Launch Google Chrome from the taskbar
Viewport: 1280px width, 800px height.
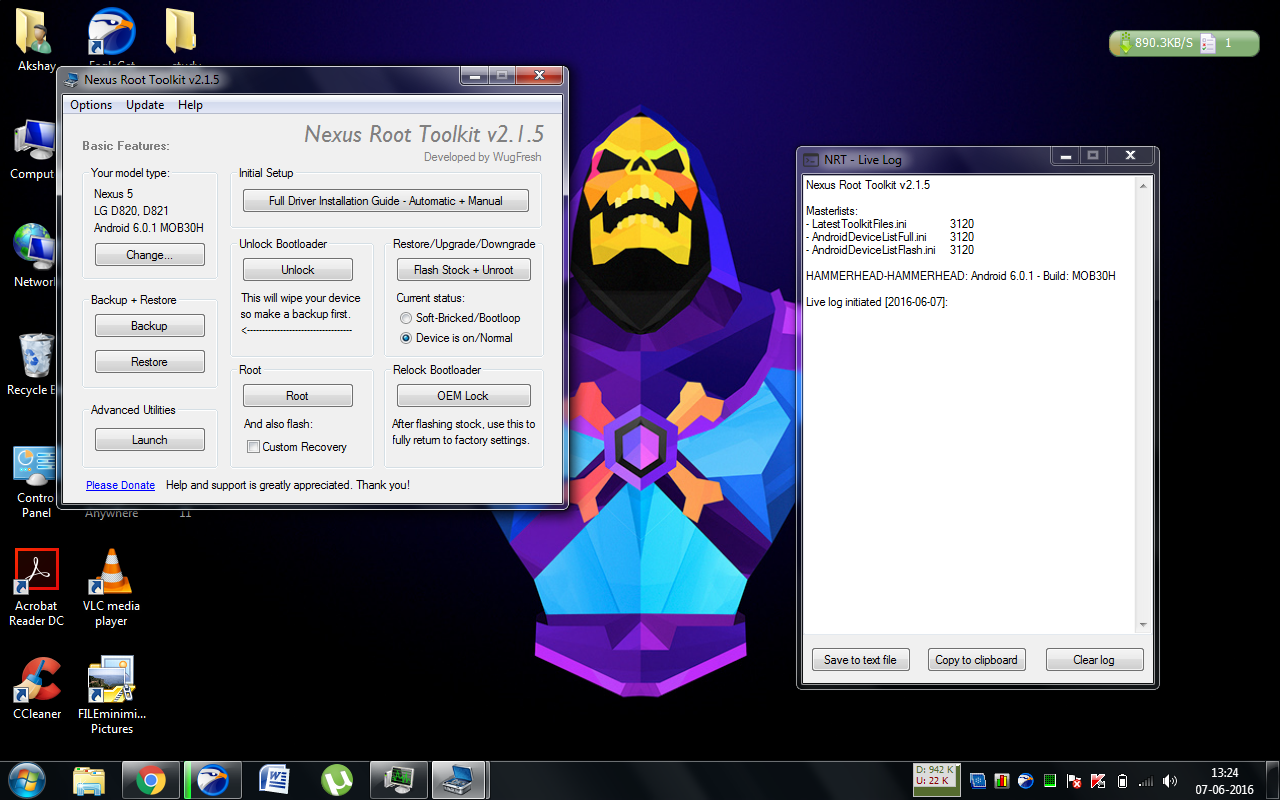pos(151,779)
